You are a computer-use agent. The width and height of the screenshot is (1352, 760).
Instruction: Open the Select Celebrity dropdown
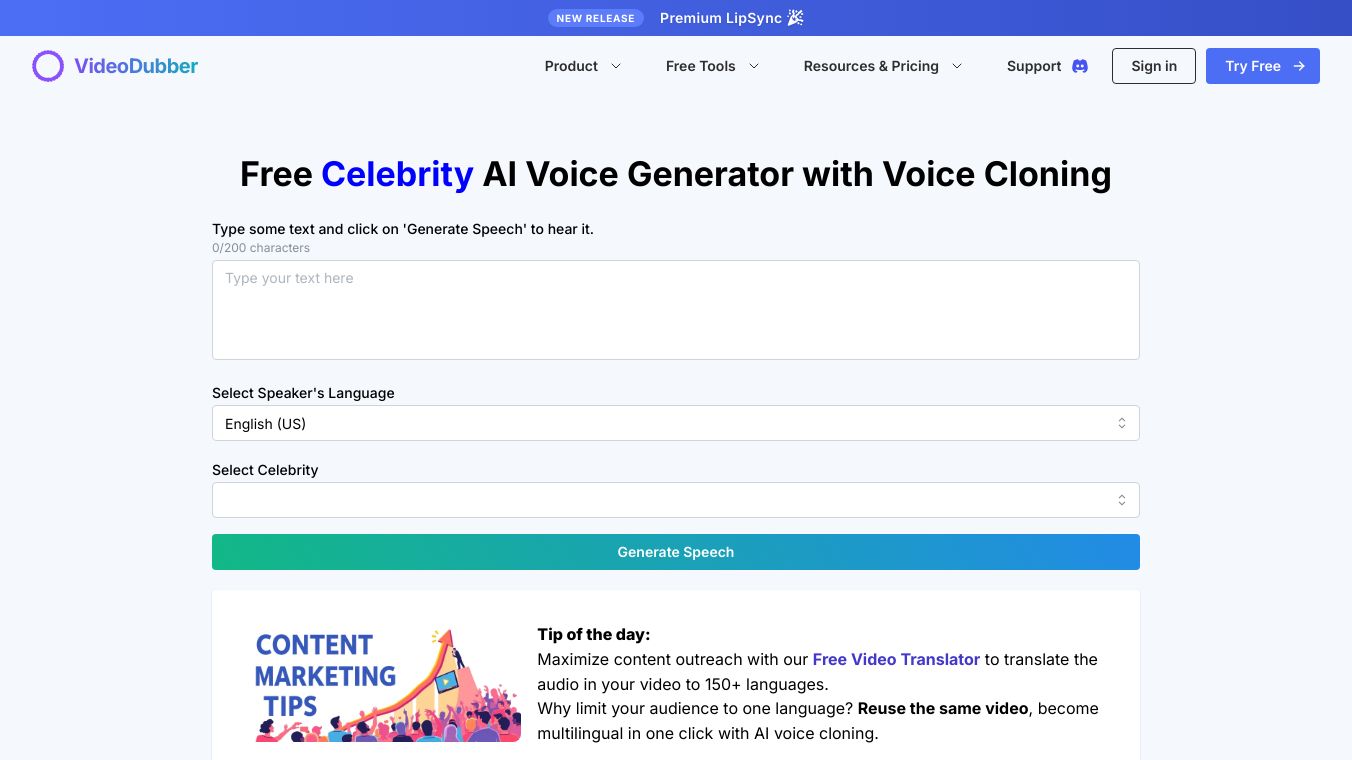pos(676,500)
